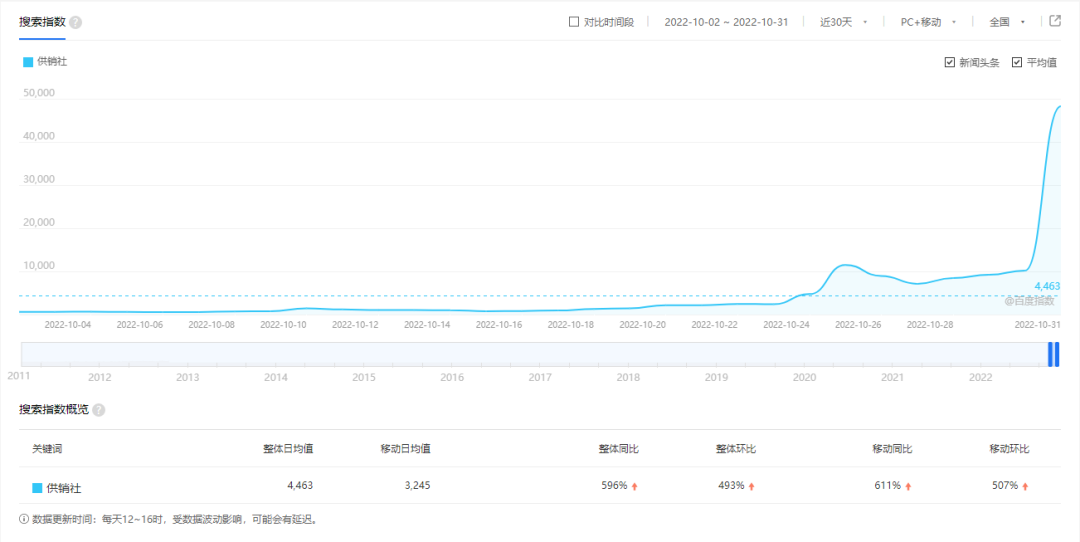Image resolution: width=1080 pixels, height=542 pixels.
Task: Click the 整体同比 red up arrow
Action: 635,486
